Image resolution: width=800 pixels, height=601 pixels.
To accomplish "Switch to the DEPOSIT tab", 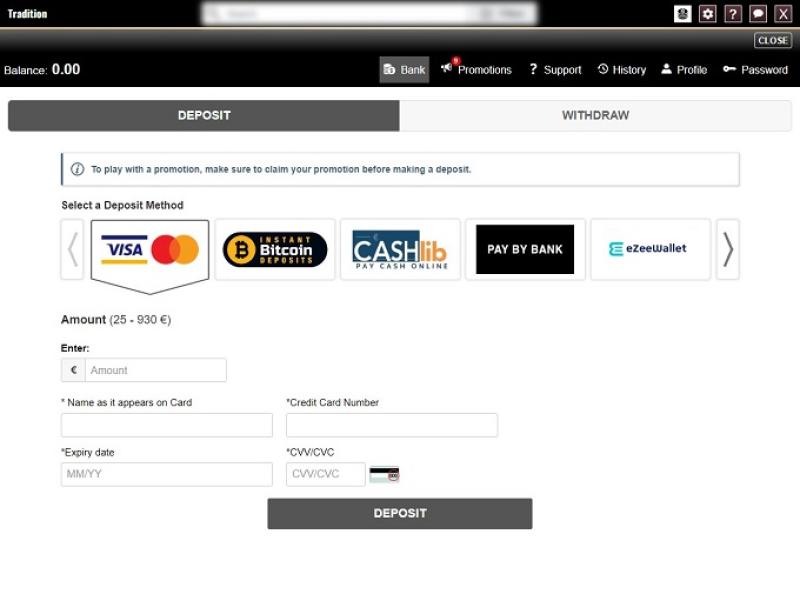I will click(x=204, y=115).
